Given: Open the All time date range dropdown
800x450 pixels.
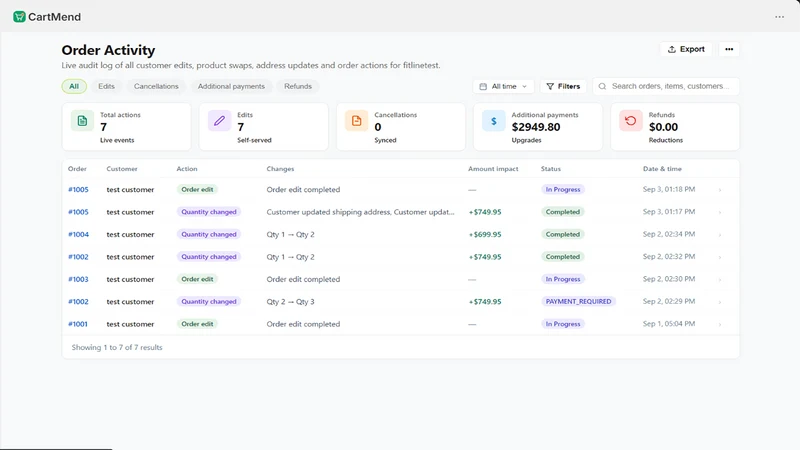Looking at the screenshot, I should 504,86.
